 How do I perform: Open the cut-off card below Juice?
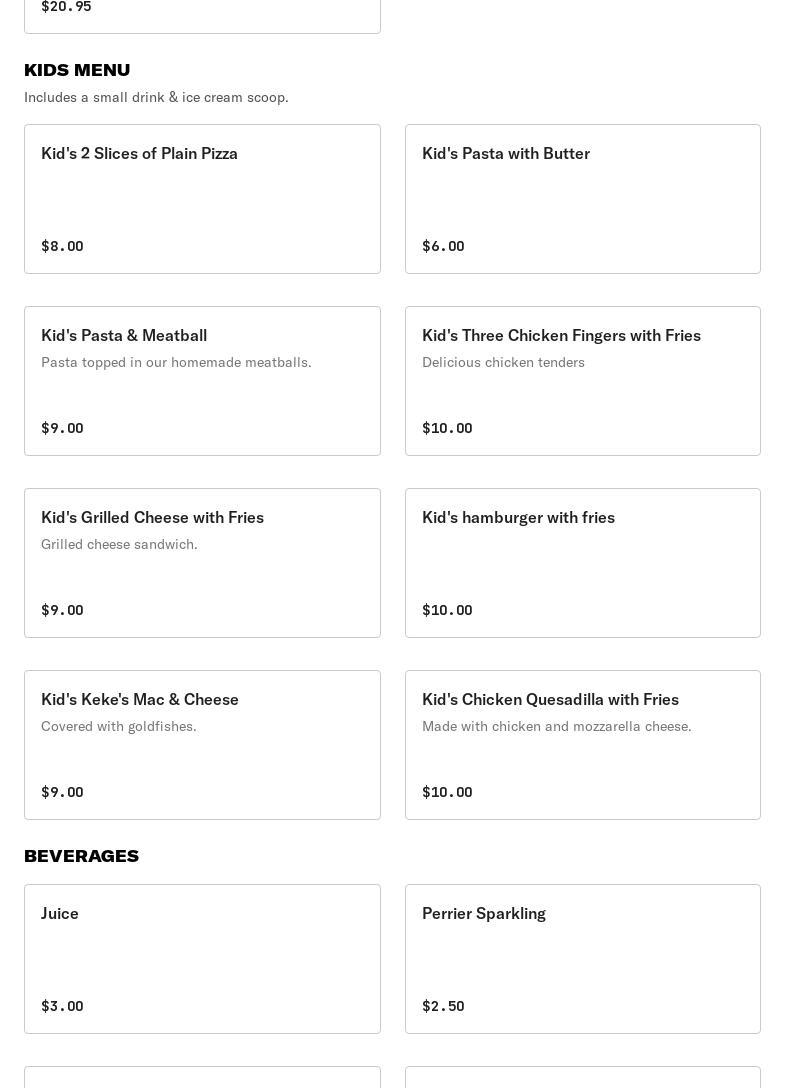click(202, 1077)
